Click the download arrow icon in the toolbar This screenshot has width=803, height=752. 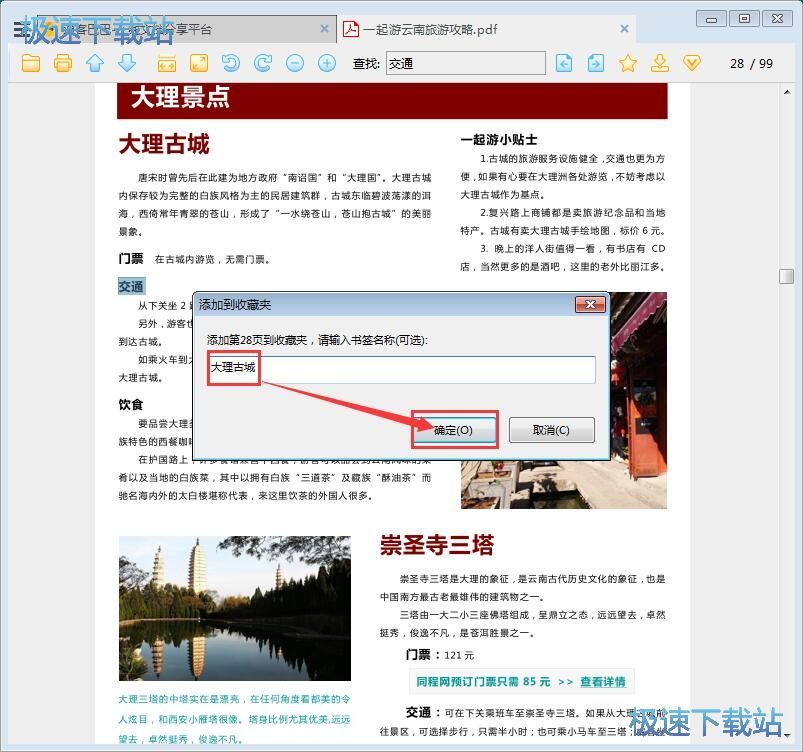click(x=660, y=63)
